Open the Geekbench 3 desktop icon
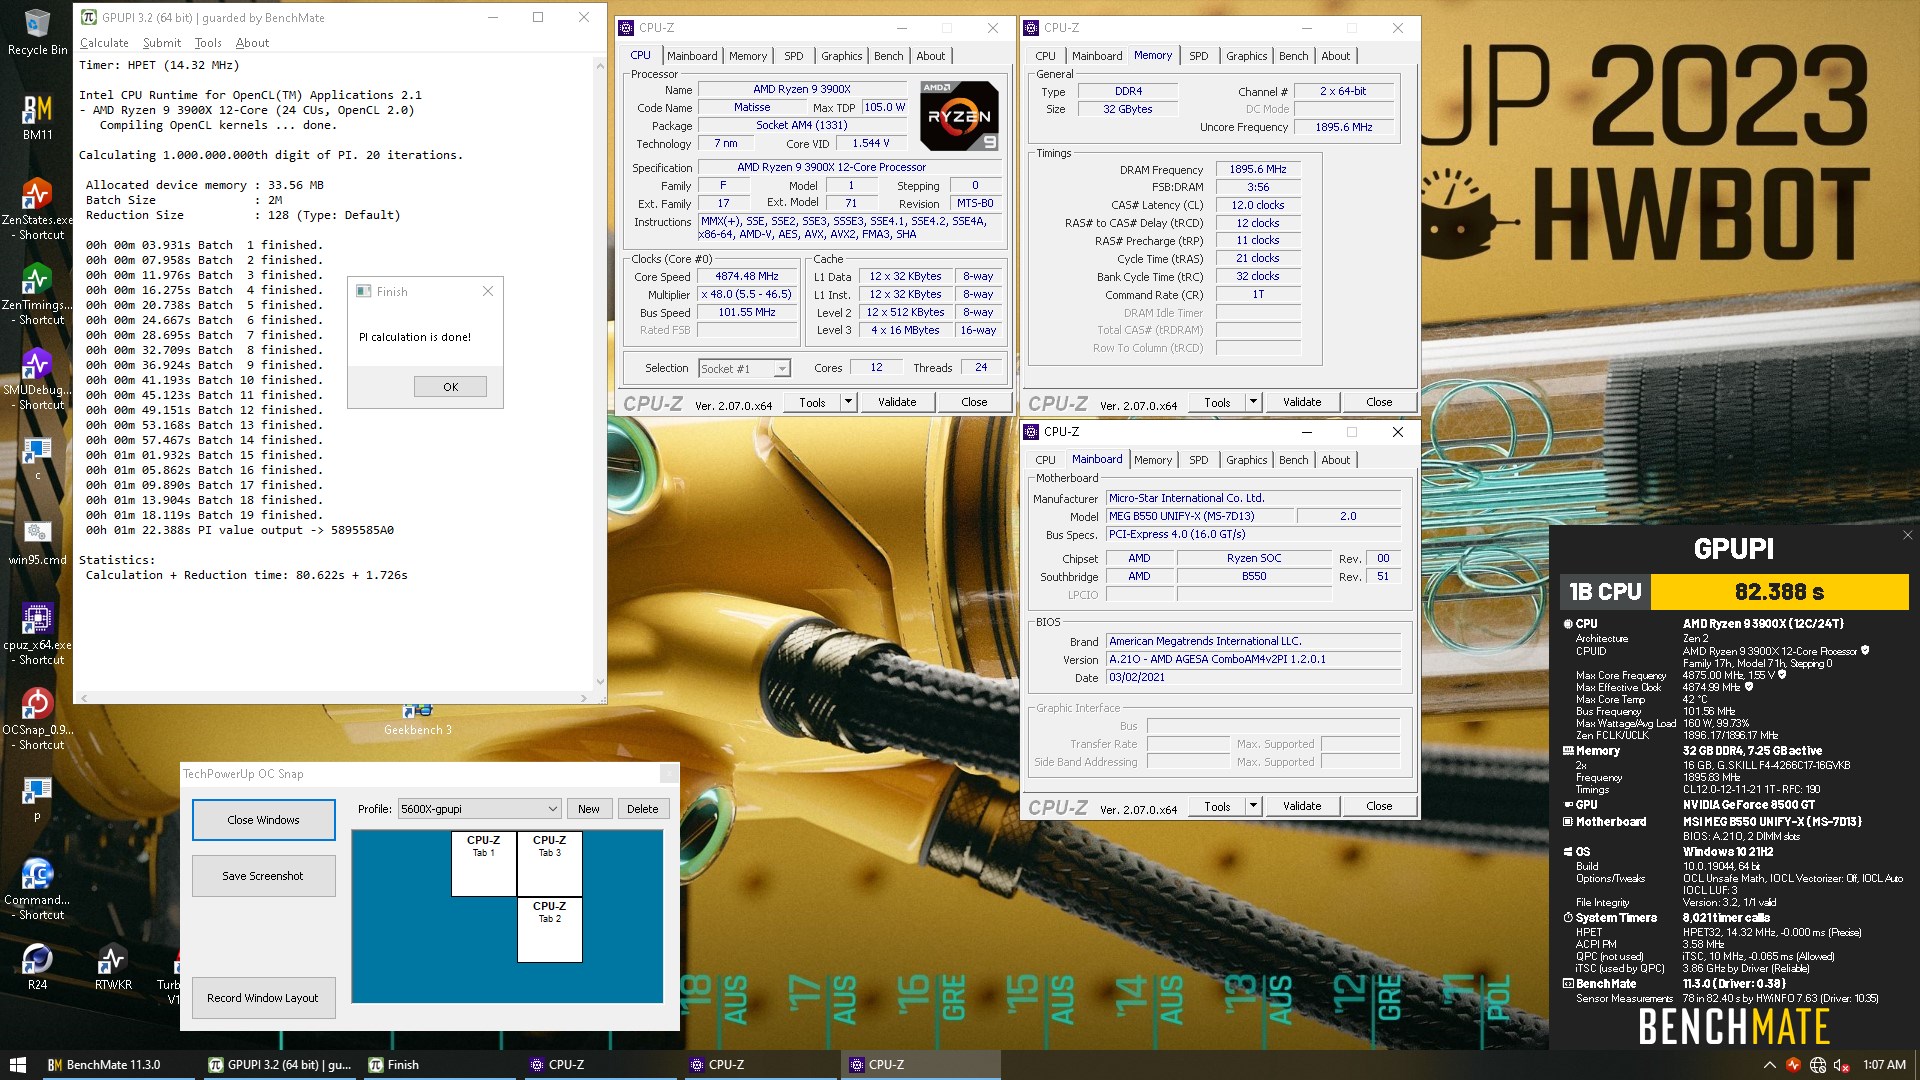The image size is (1920, 1080). [417, 720]
